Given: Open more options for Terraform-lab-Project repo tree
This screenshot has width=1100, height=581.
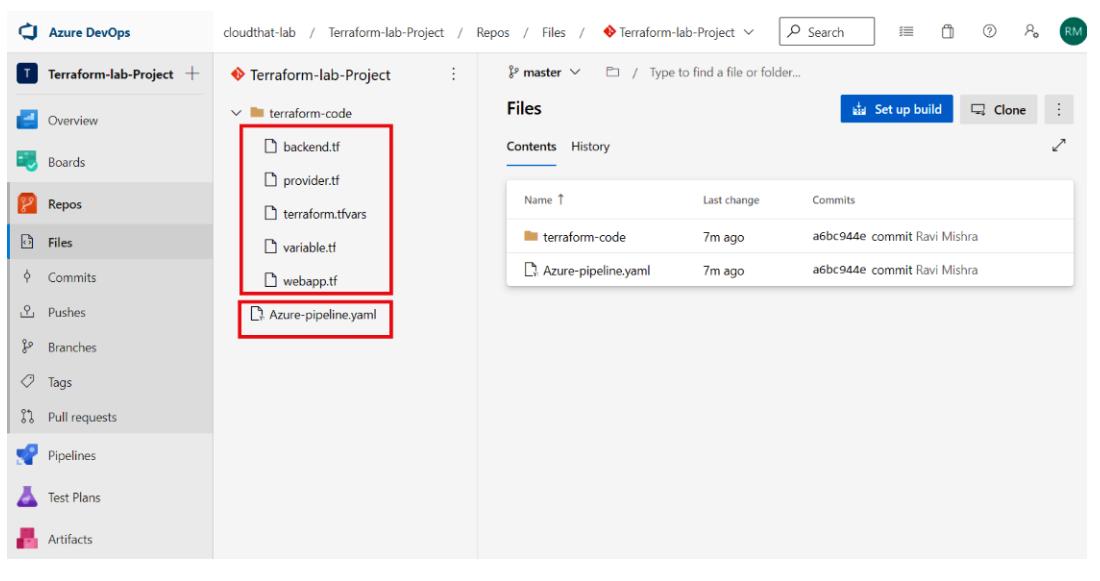Looking at the screenshot, I should coord(453,74).
